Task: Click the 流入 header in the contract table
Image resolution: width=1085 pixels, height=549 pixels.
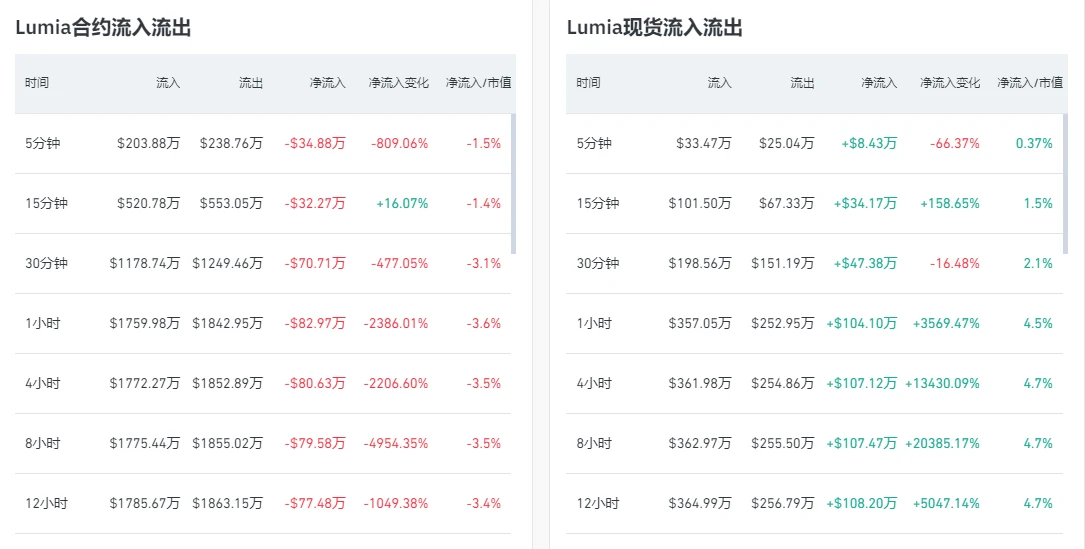Action: [167, 83]
